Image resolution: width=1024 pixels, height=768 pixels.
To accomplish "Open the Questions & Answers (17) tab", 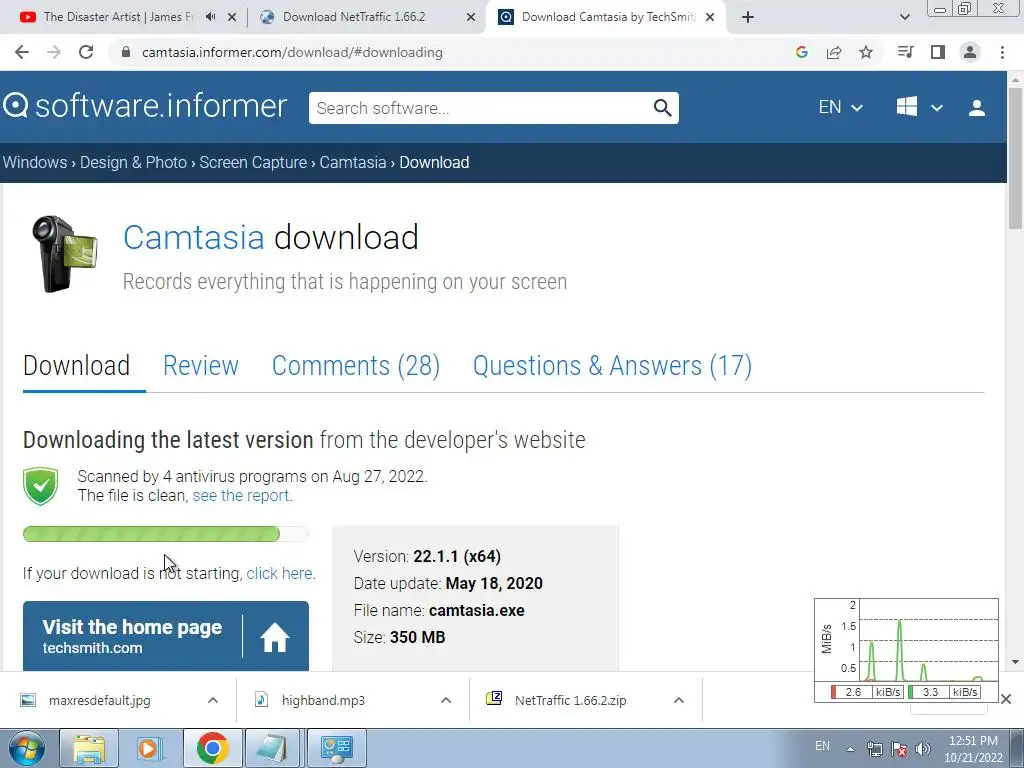I will pyautogui.click(x=613, y=366).
